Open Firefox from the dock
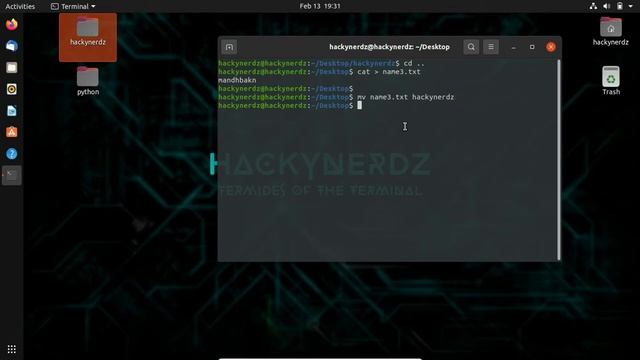This screenshot has width=640, height=360. [x=12, y=24]
